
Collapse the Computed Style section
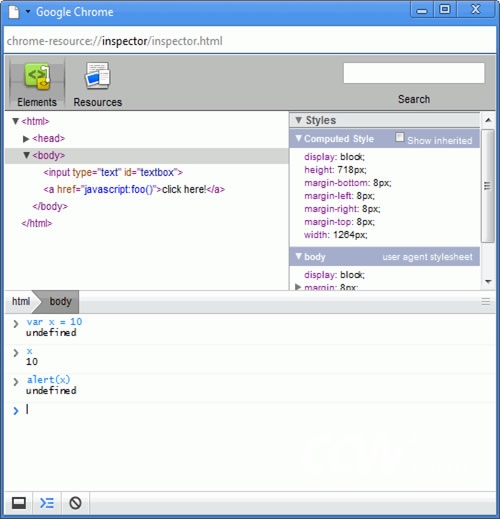click(299, 138)
